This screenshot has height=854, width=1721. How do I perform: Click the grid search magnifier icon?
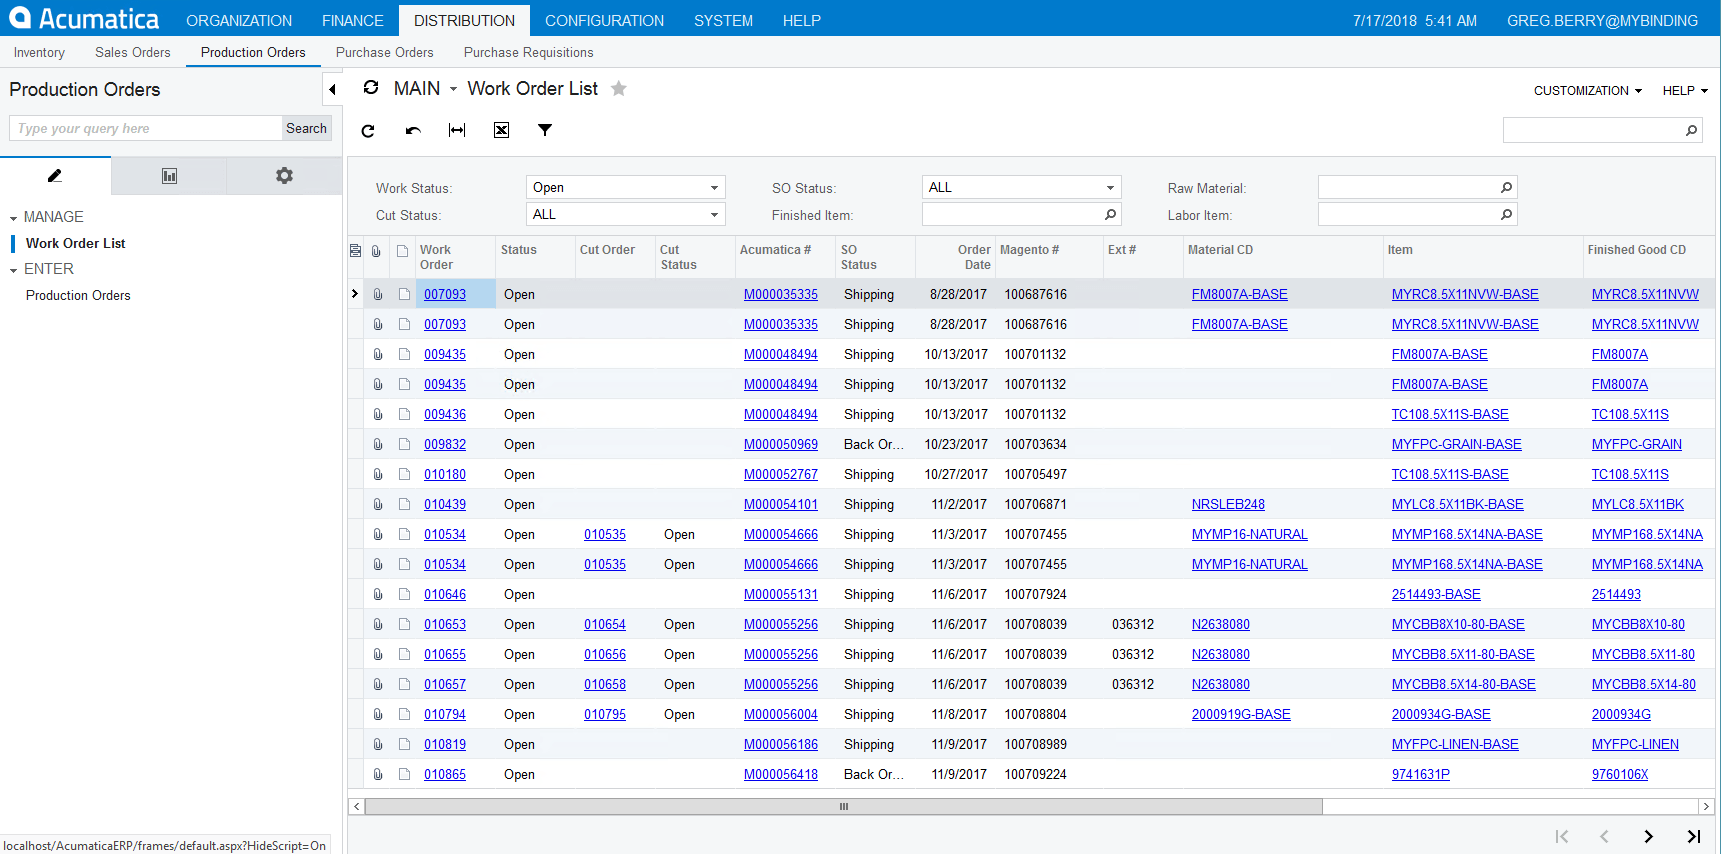tap(1691, 130)
